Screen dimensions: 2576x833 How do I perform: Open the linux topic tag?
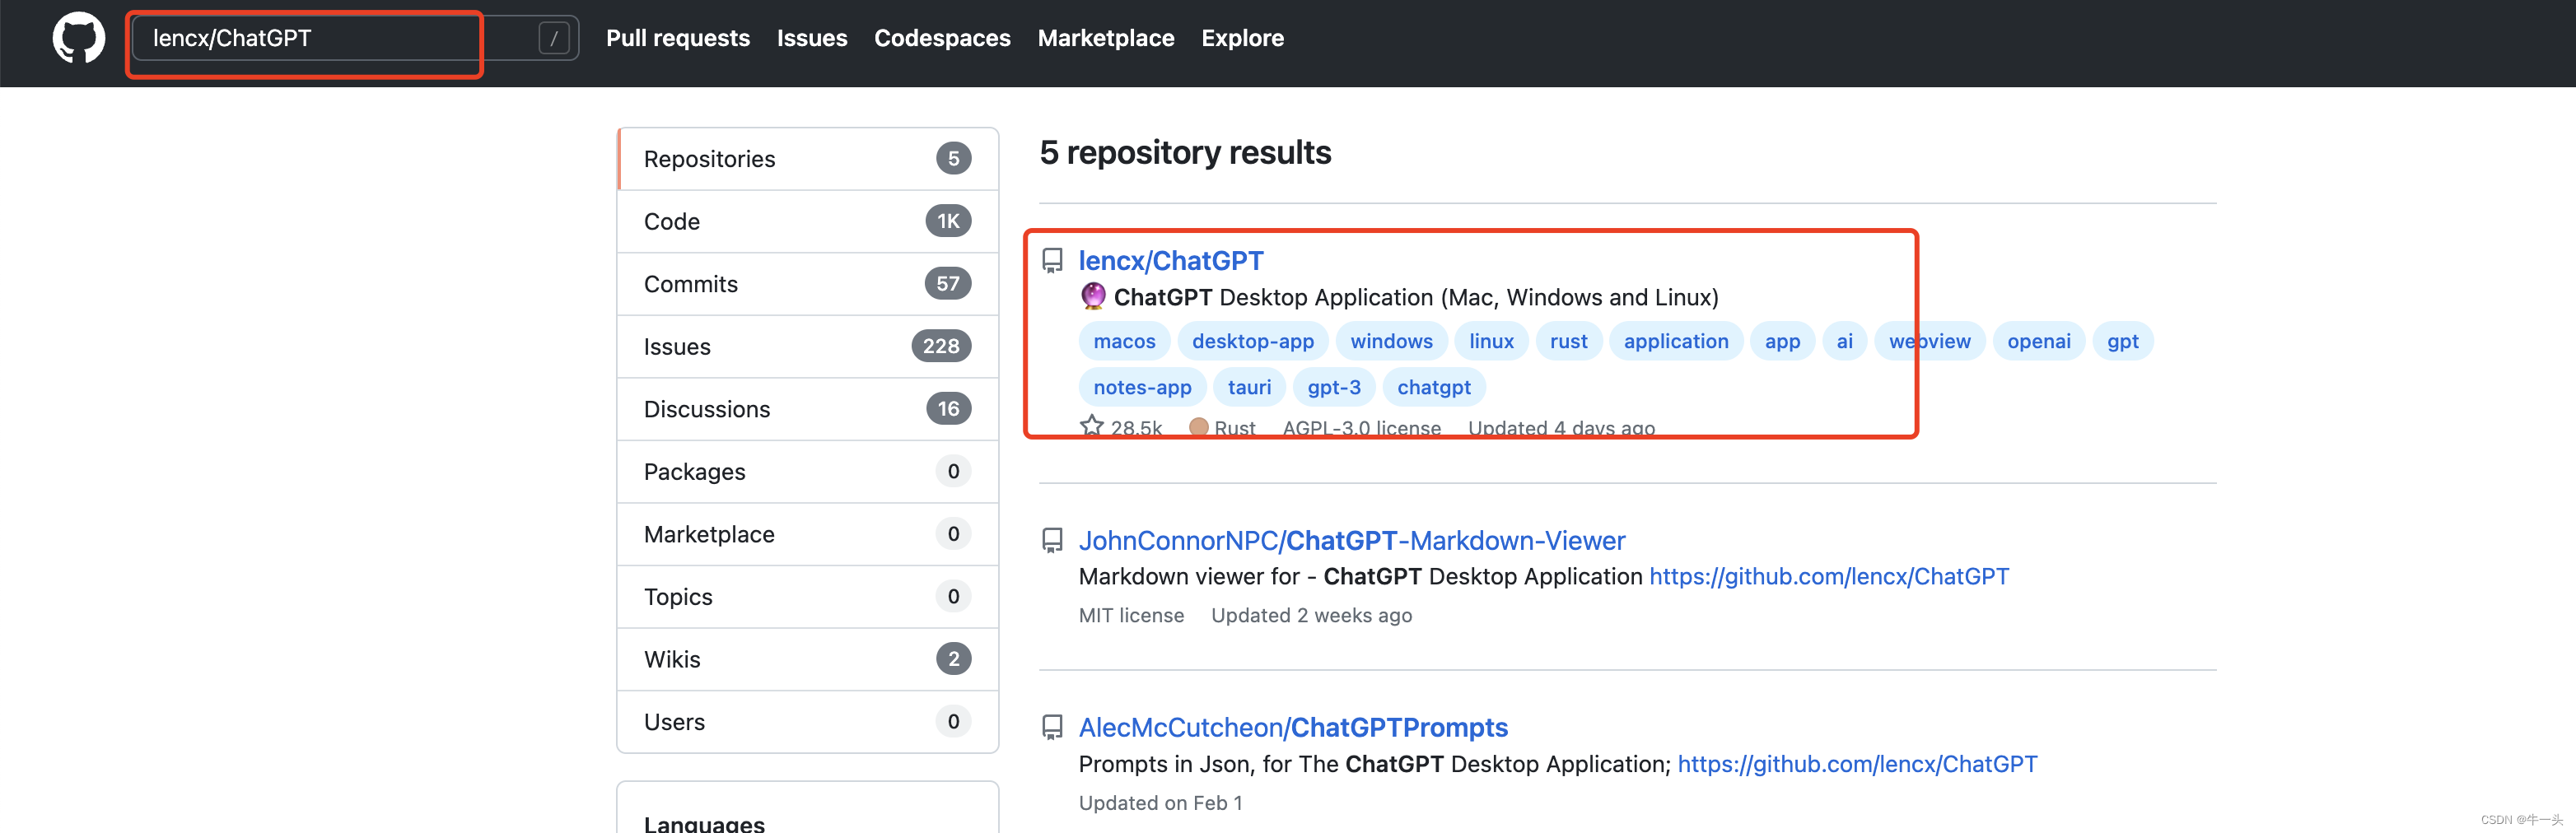(1491, 341)
